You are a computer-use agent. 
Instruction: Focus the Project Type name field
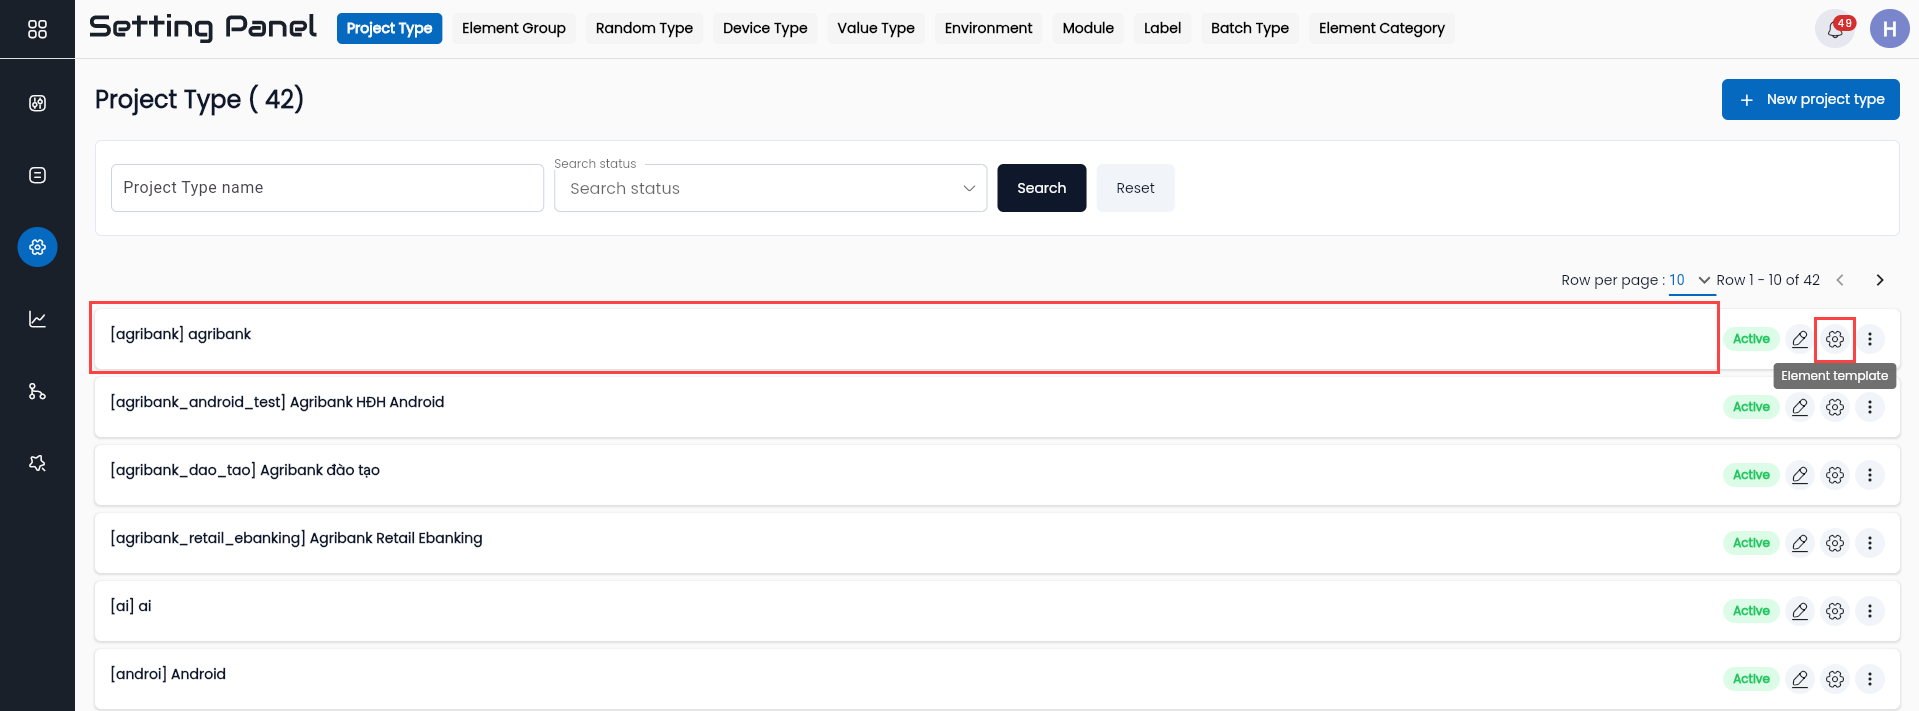point(327,188)
